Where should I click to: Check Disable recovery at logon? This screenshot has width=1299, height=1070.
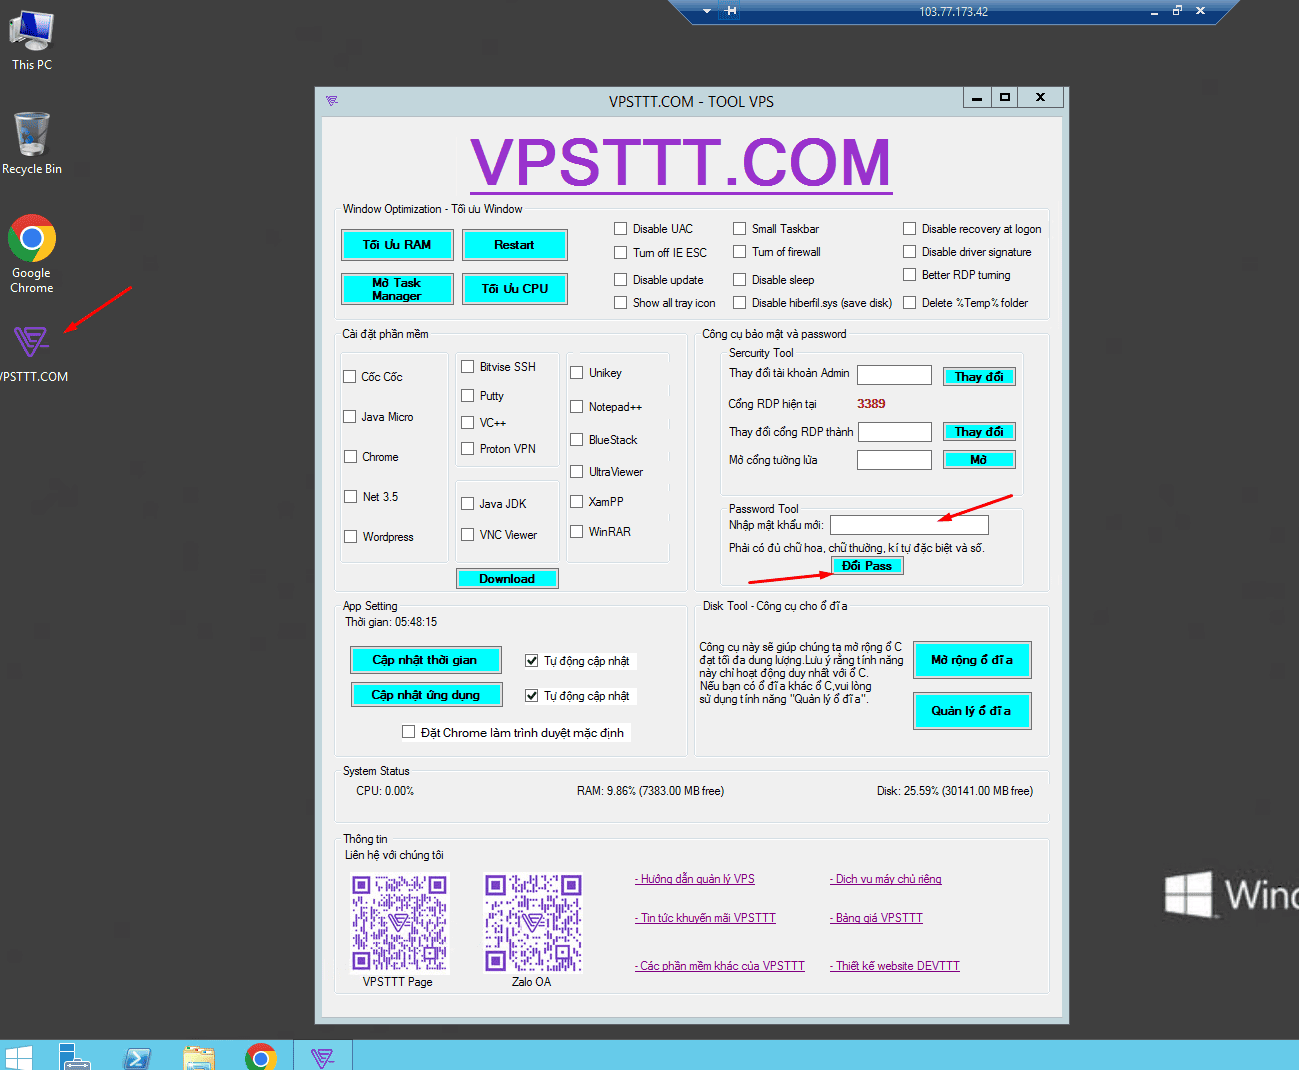click(910, 229)
